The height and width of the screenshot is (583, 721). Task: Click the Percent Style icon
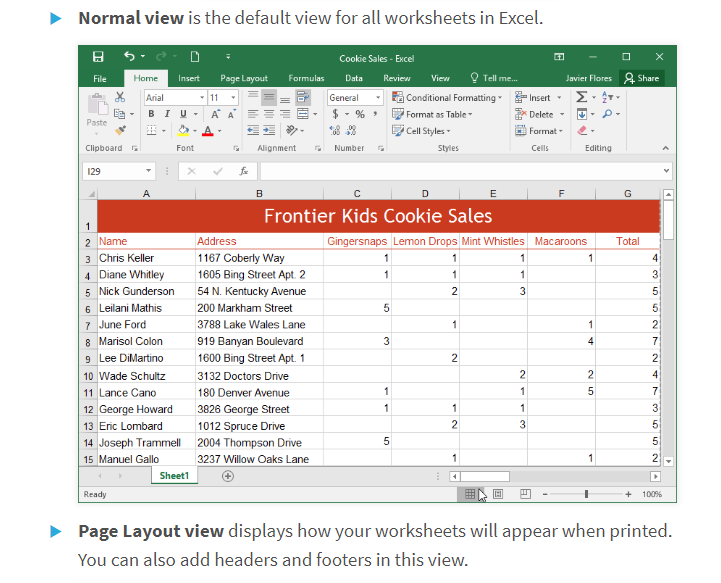coord(360,114)
